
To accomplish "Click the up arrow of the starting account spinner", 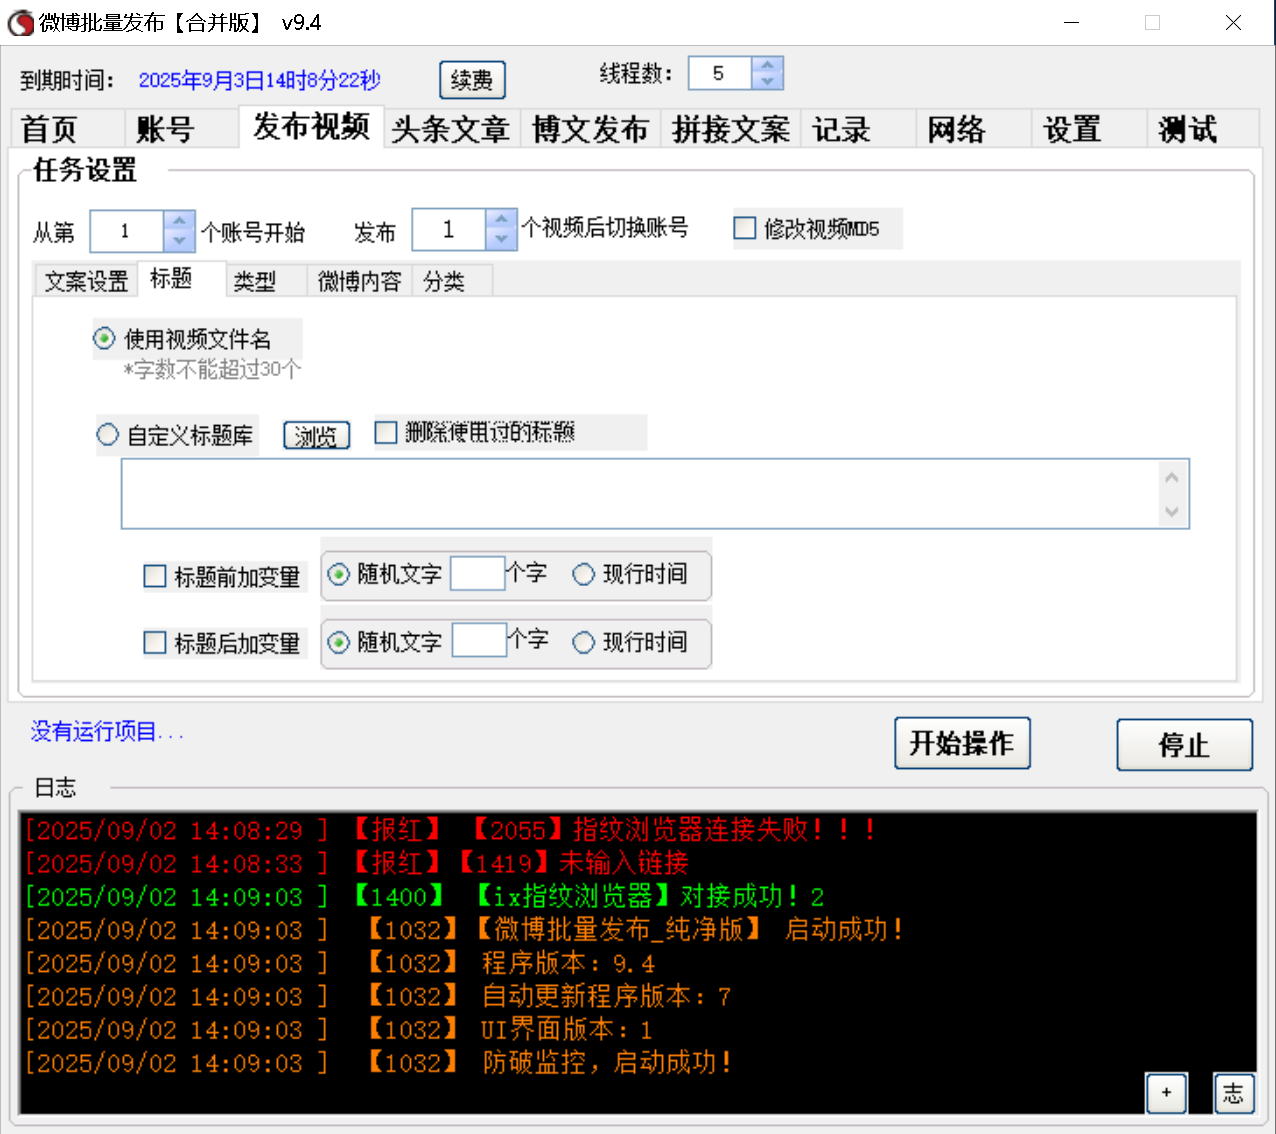I will 177,221.
